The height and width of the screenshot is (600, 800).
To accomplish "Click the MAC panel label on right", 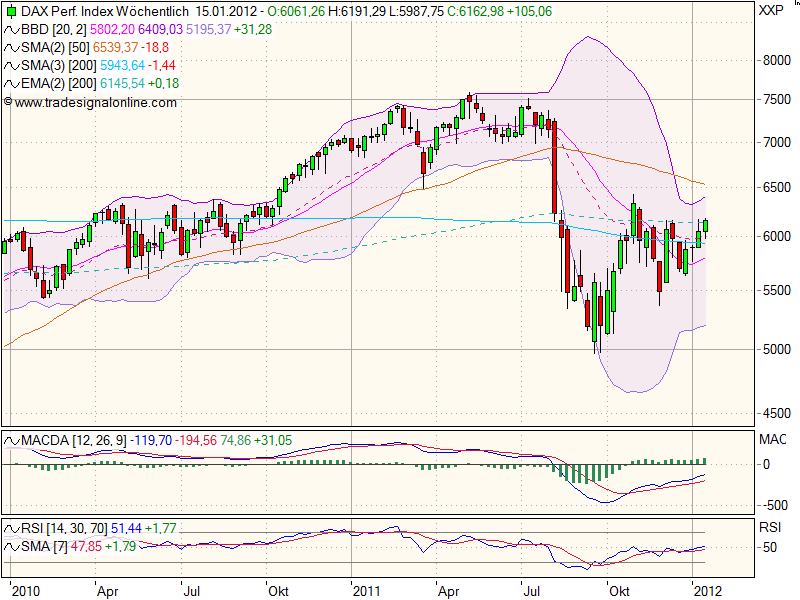I will (772, 439).
